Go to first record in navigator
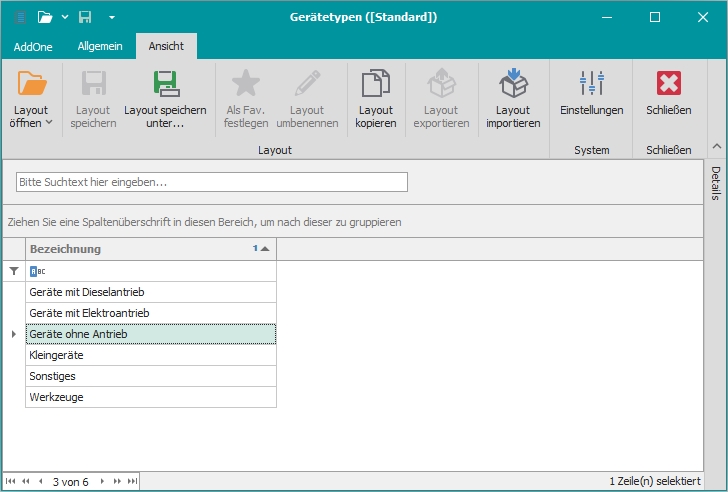The width and height of the screenshot is (728, 492). coord(11,482)
